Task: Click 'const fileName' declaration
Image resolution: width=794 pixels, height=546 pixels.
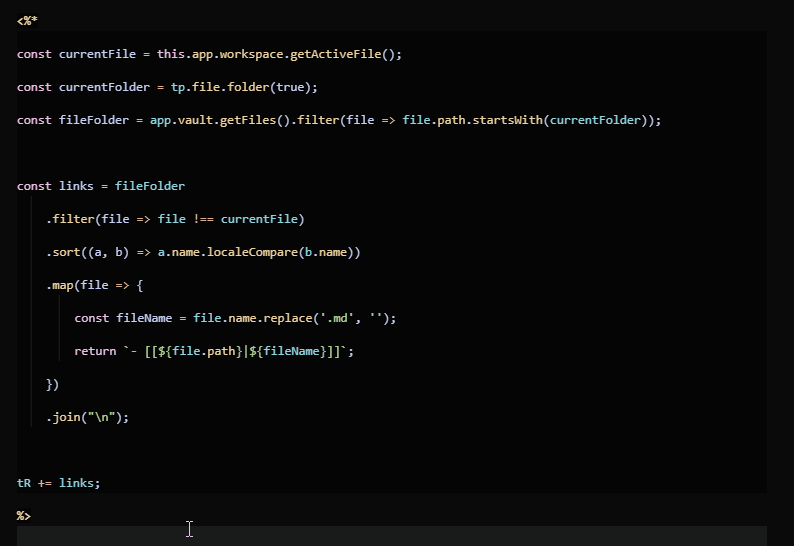Action: click(x=123, y=318)
